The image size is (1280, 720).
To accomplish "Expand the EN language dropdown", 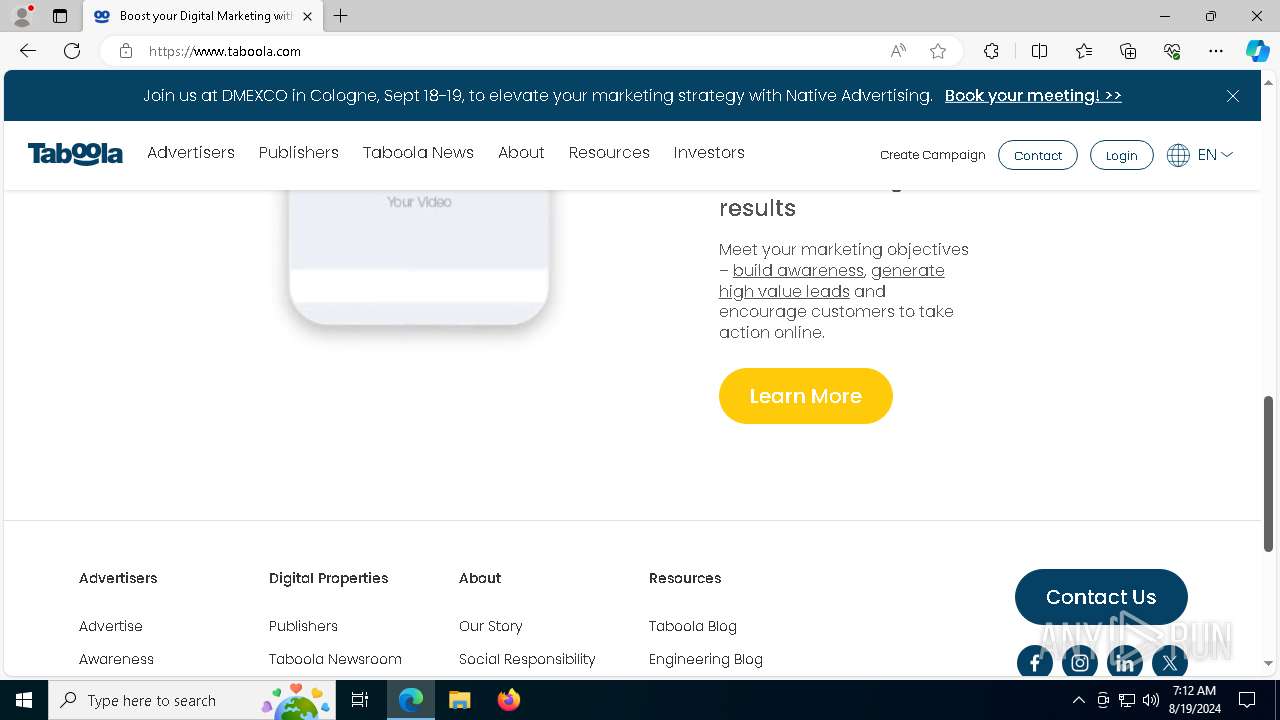I will [x=1215, y=155].
